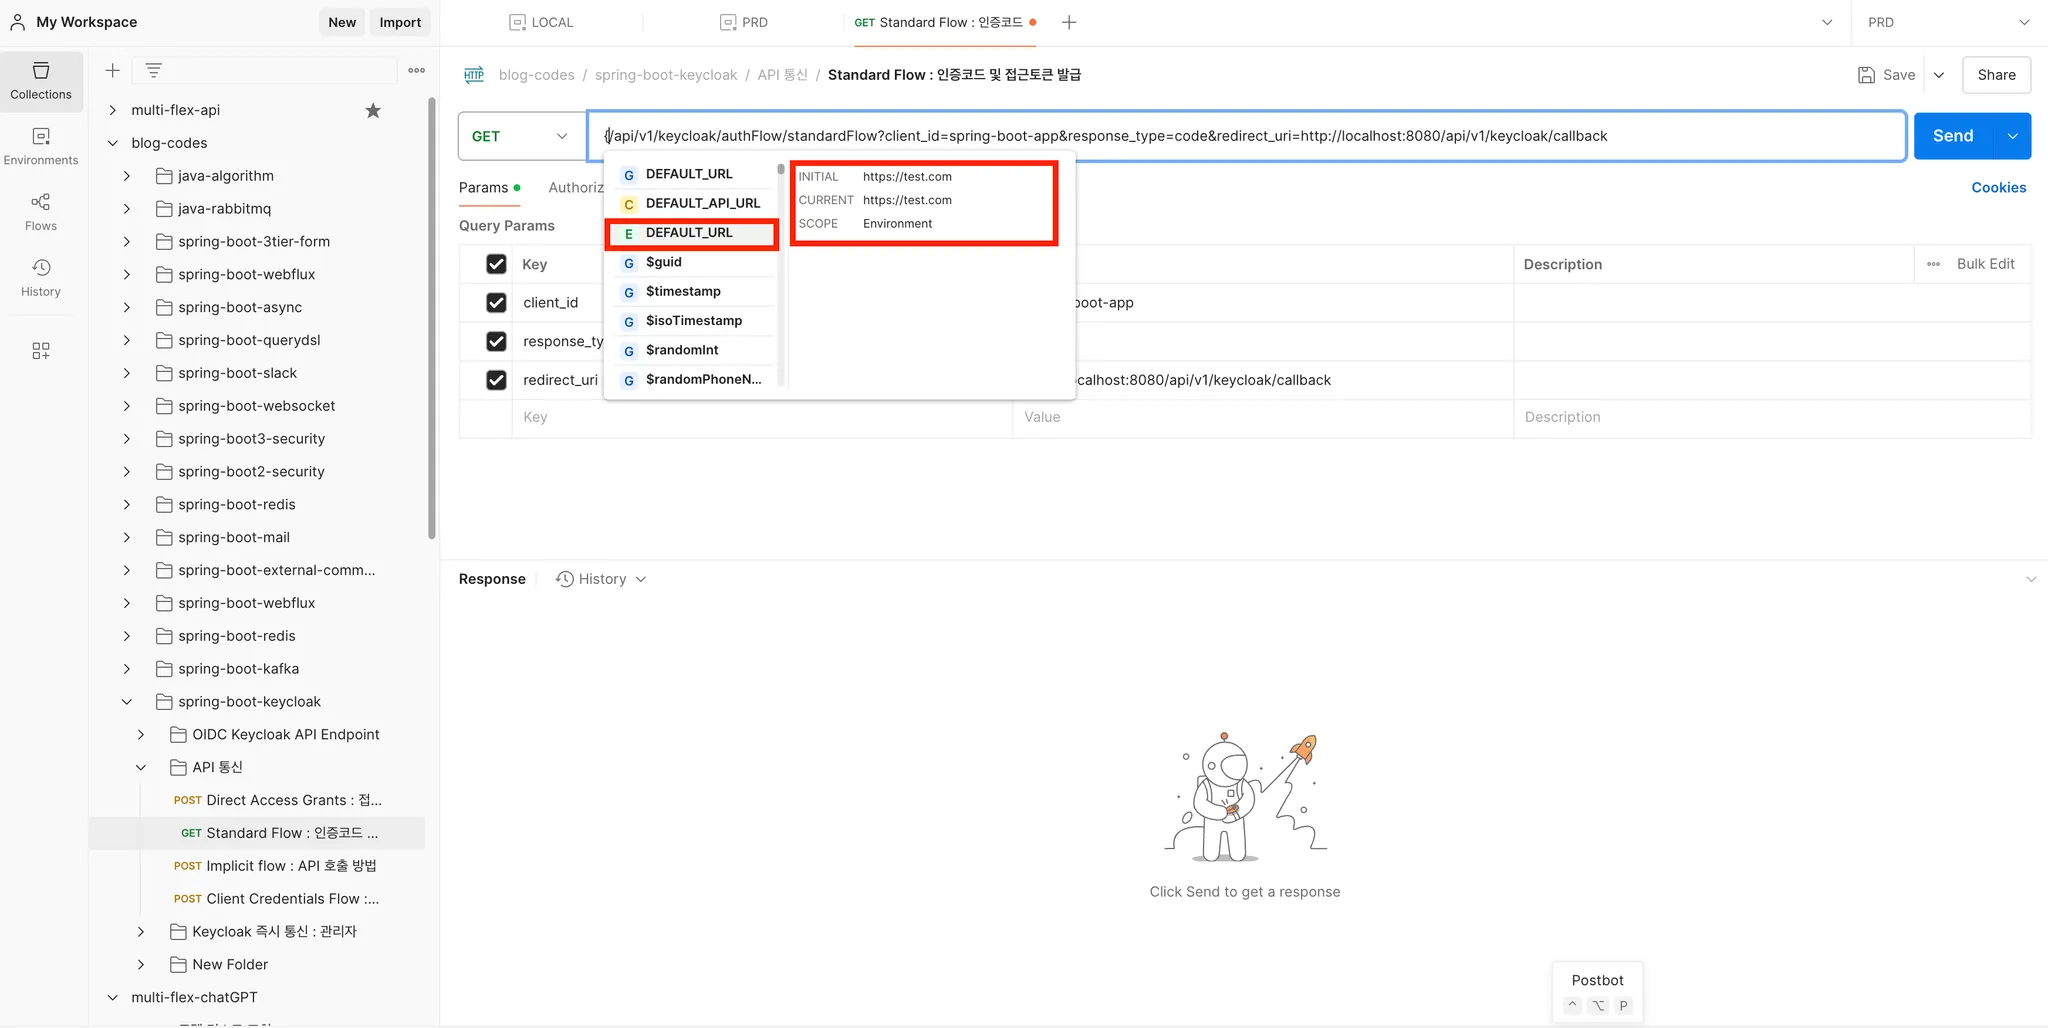Click the star icon beside multi-flex-api
Viewport: 2048px width, 1028px height.
point(373,110)
